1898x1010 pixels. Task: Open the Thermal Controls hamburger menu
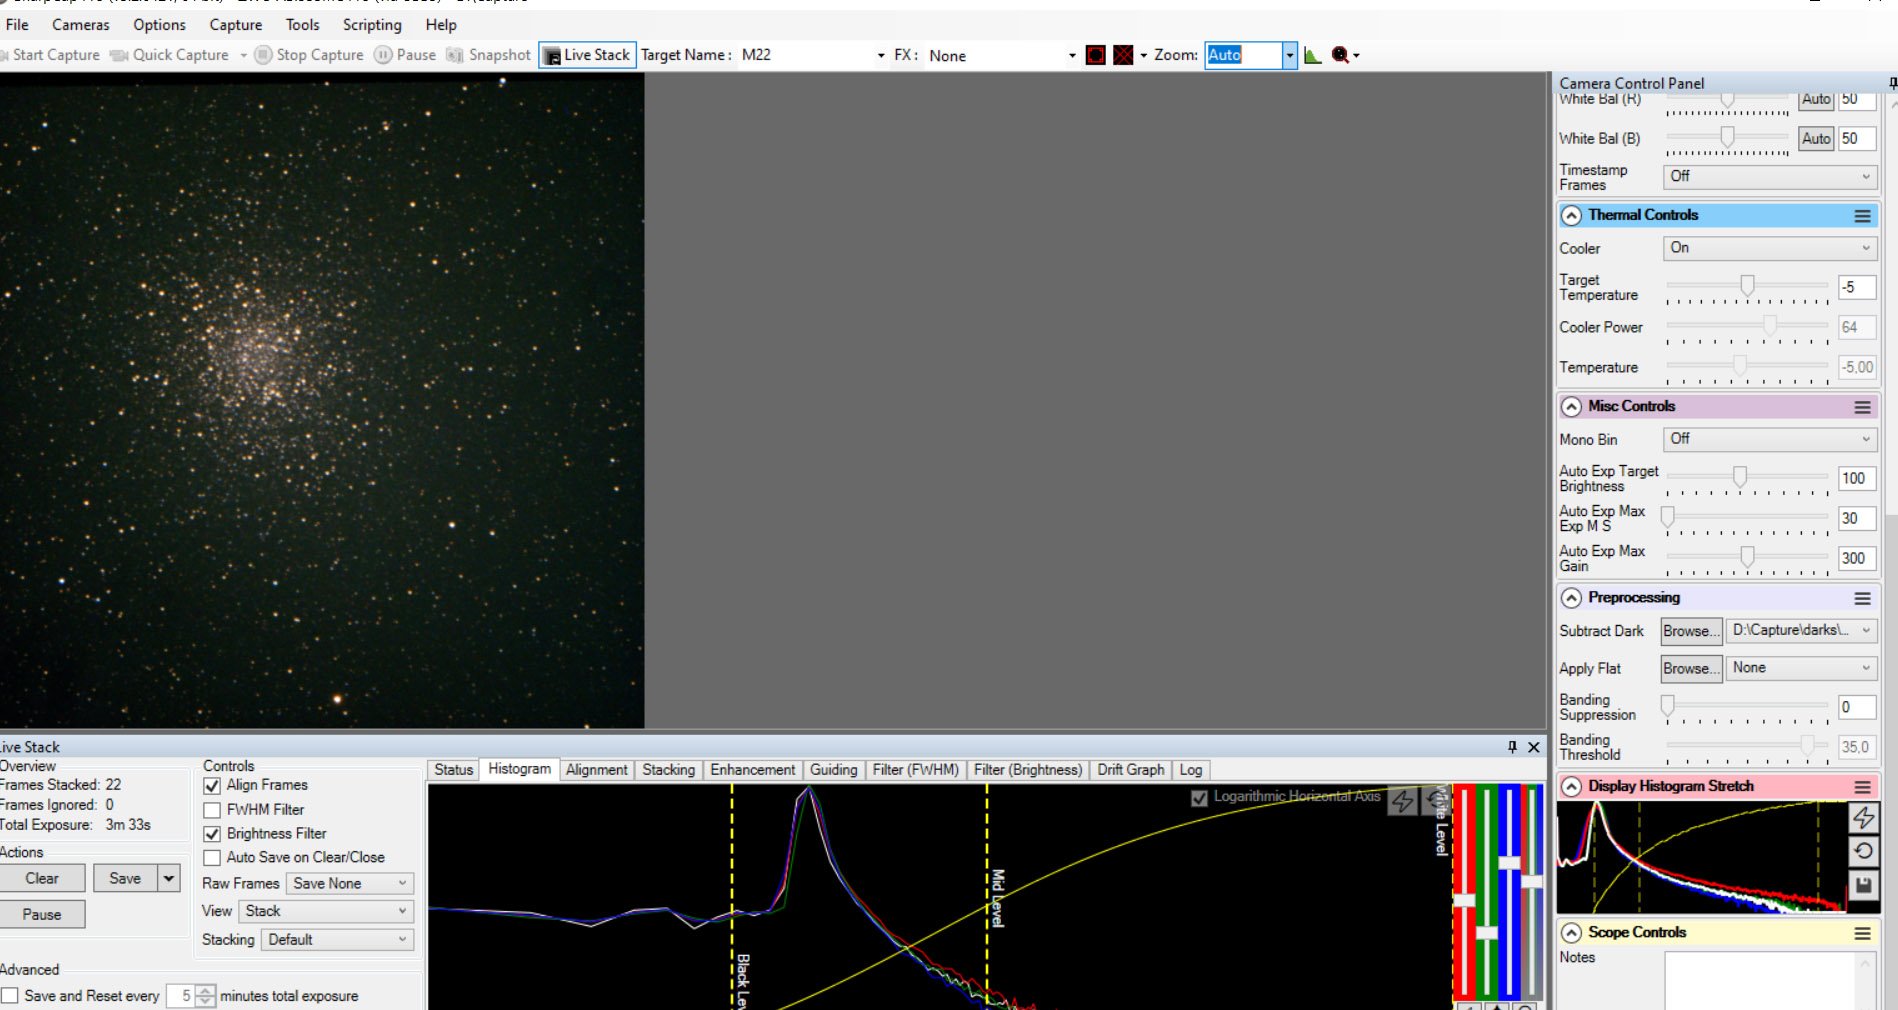pos(1862,216)
